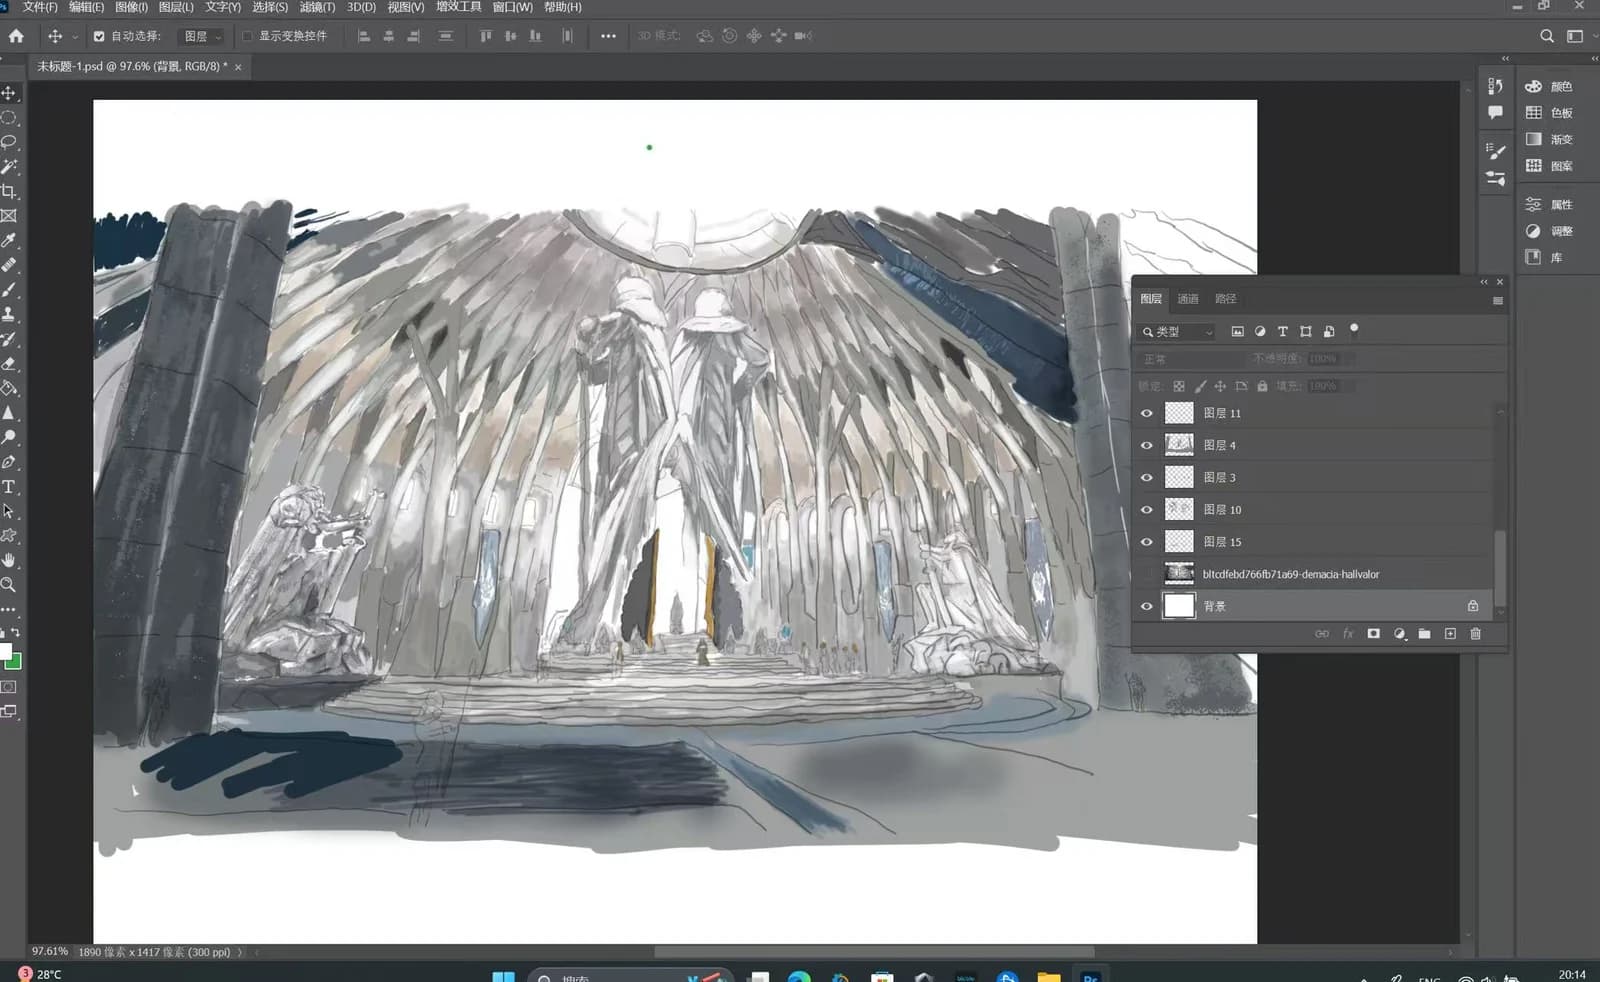Select the Brush tool
The width and height of the screenshot is (1600, 982).
pyautogui.click(x=9, y=289)
